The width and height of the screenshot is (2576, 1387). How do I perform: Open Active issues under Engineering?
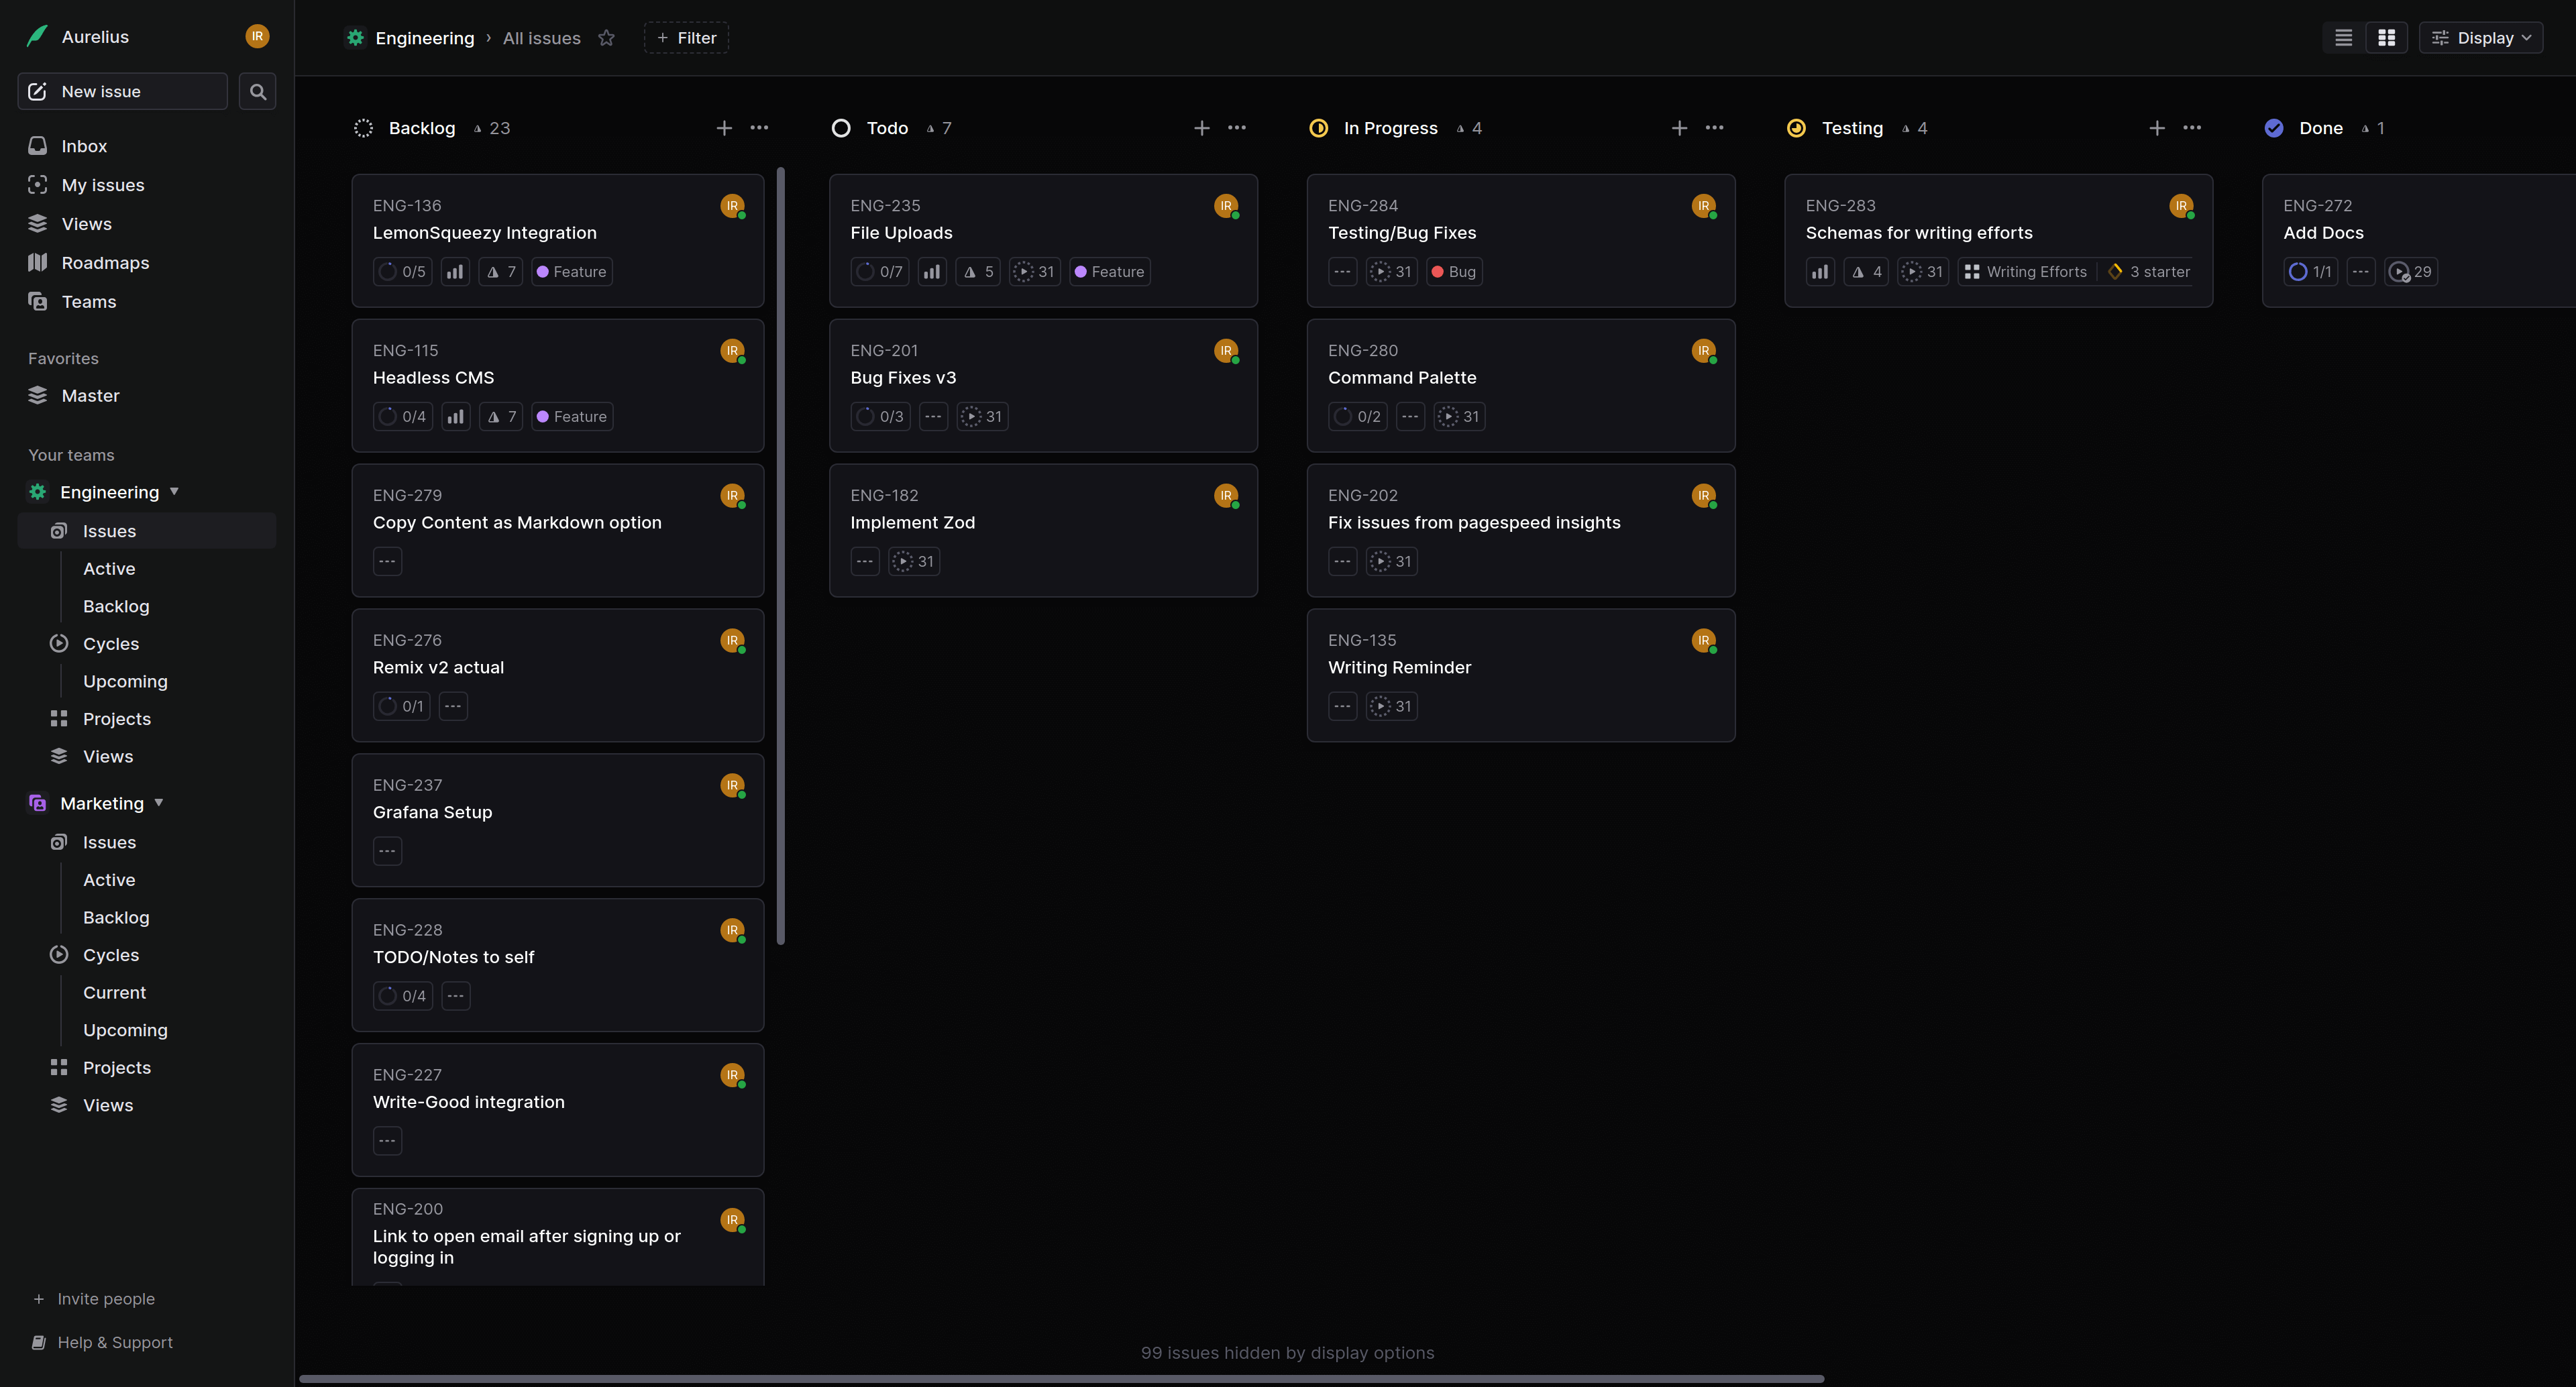tap(109, 569)
